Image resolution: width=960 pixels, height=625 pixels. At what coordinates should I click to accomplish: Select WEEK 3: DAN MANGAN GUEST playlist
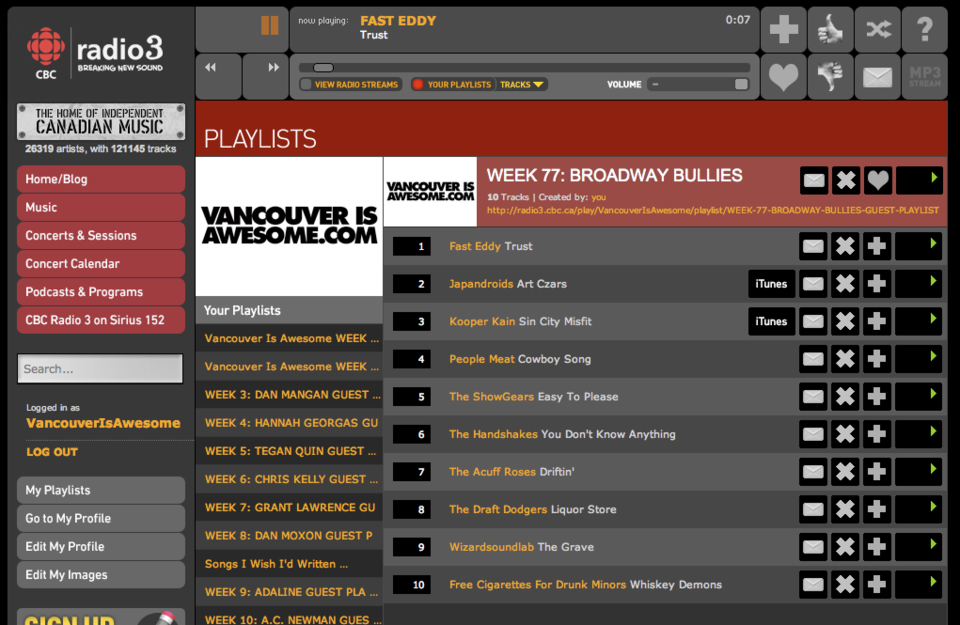[290, 395]
